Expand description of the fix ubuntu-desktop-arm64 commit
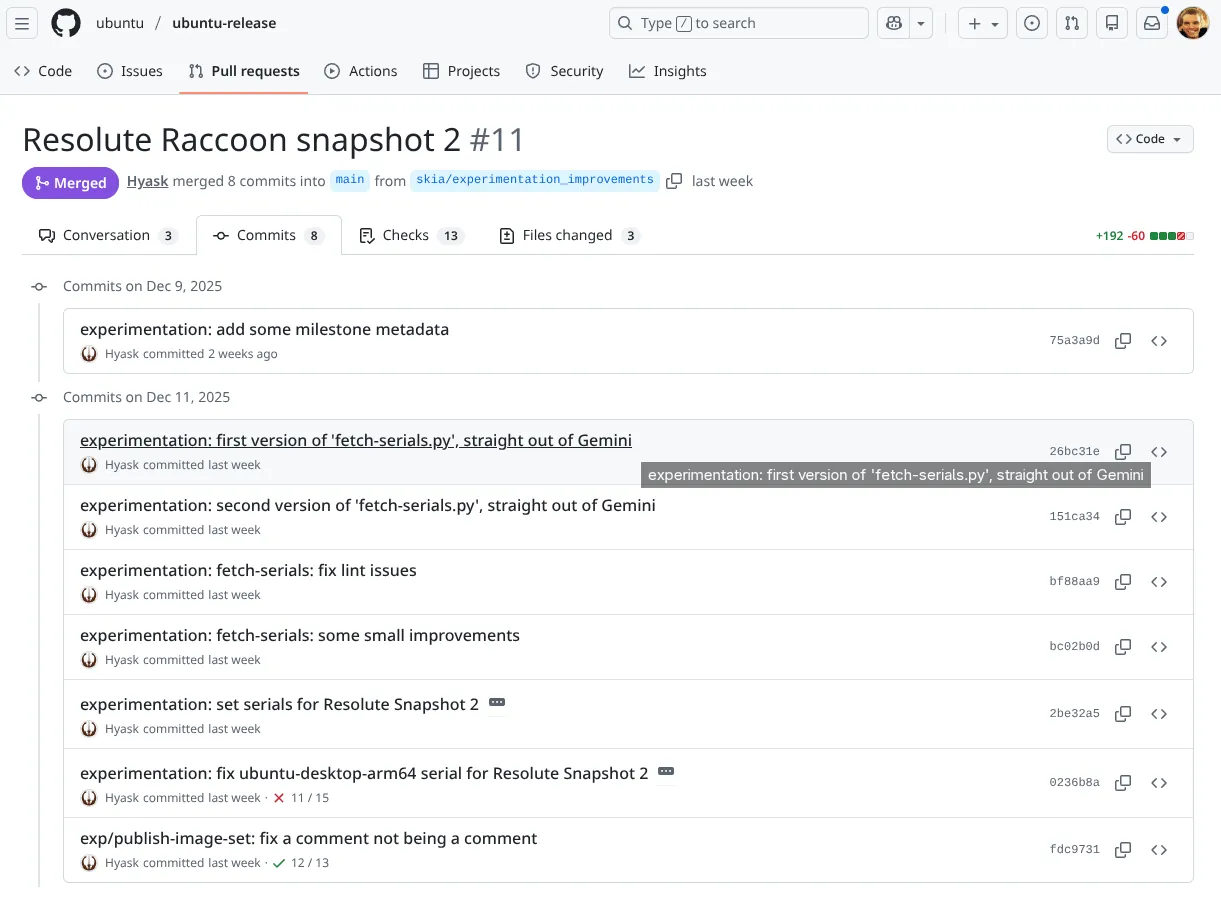The image size is (1221, 909). coord(666,771)
